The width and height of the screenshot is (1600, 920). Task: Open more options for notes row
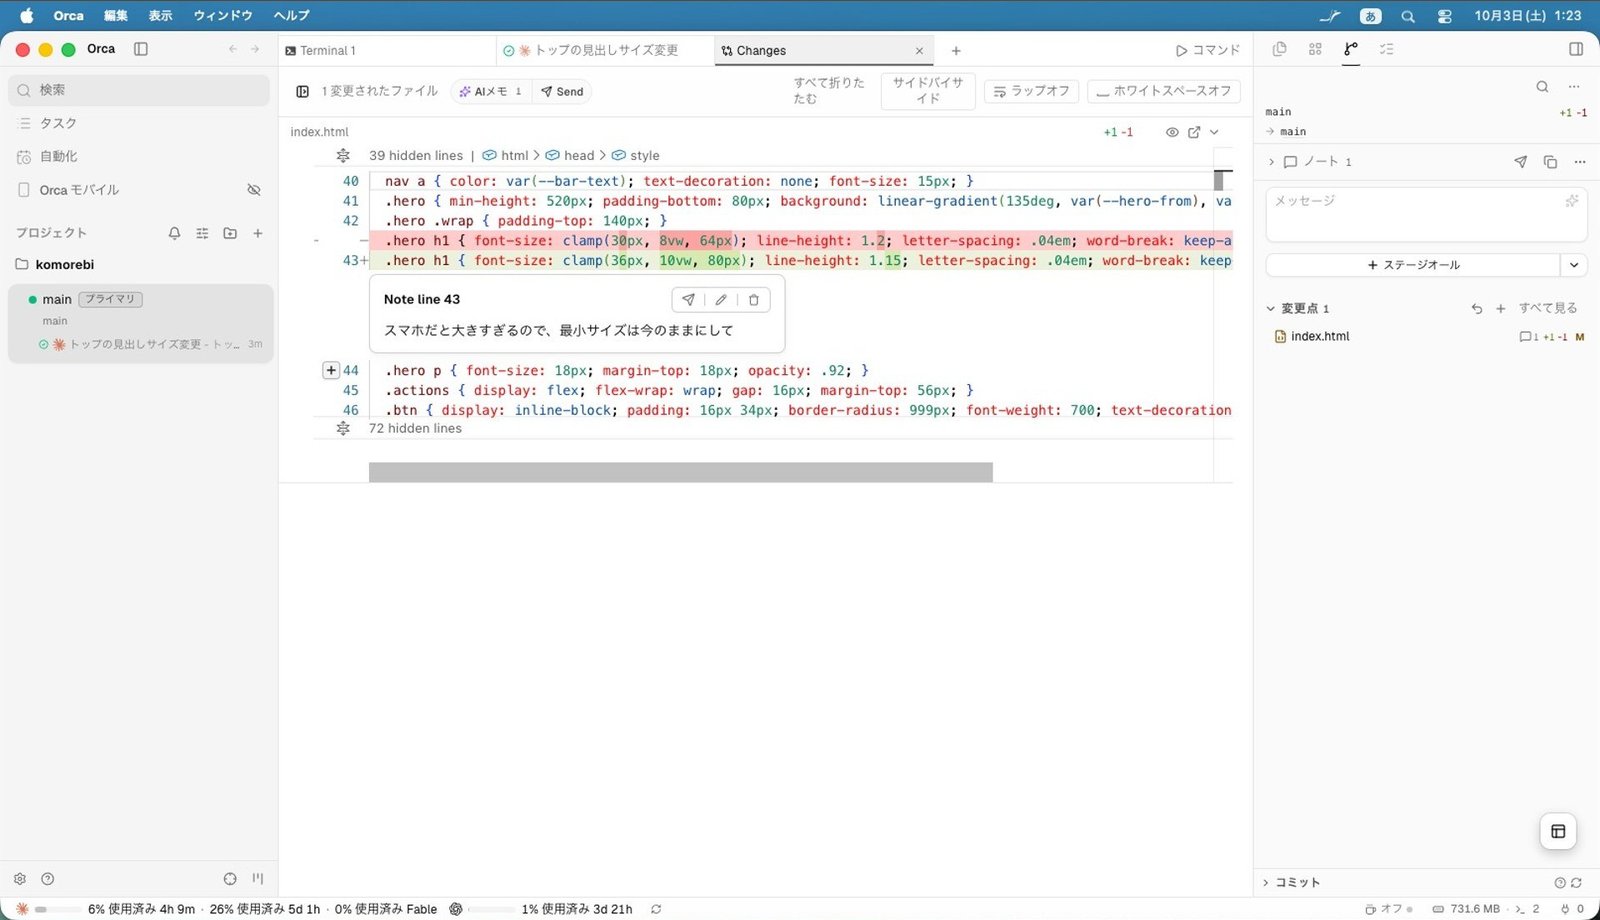1580,162
